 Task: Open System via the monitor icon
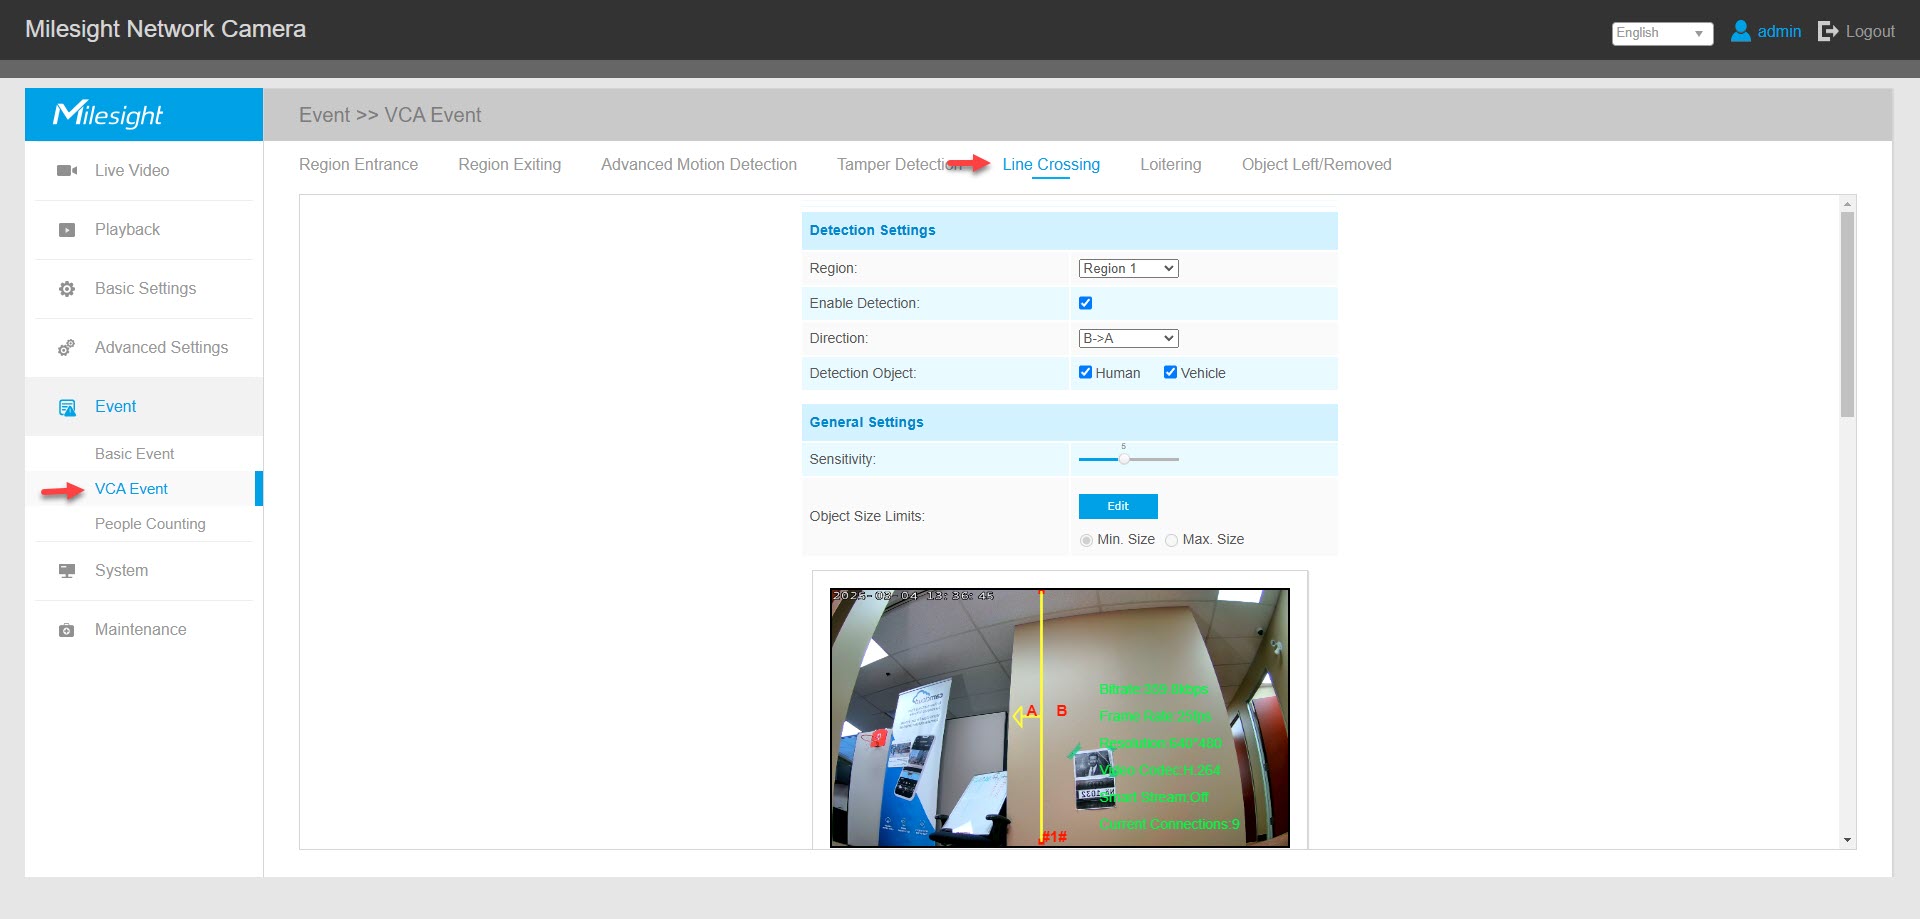coord(66,570)
